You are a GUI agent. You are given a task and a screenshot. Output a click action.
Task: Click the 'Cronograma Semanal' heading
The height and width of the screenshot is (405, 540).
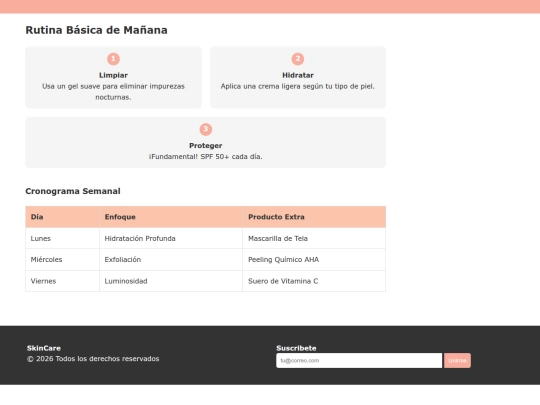click(x=73, y=191)
